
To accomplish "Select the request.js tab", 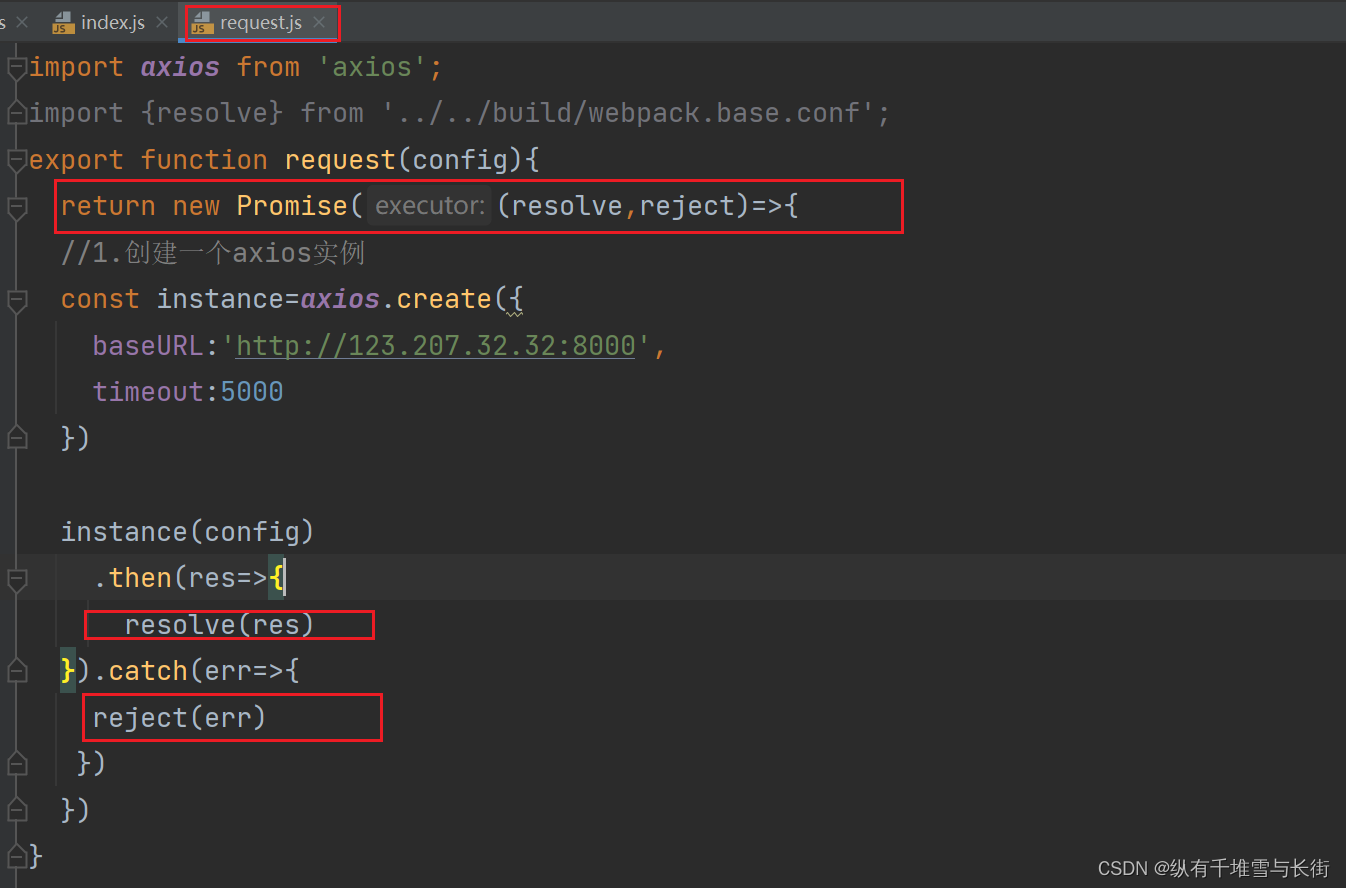I will click(260, 22).
